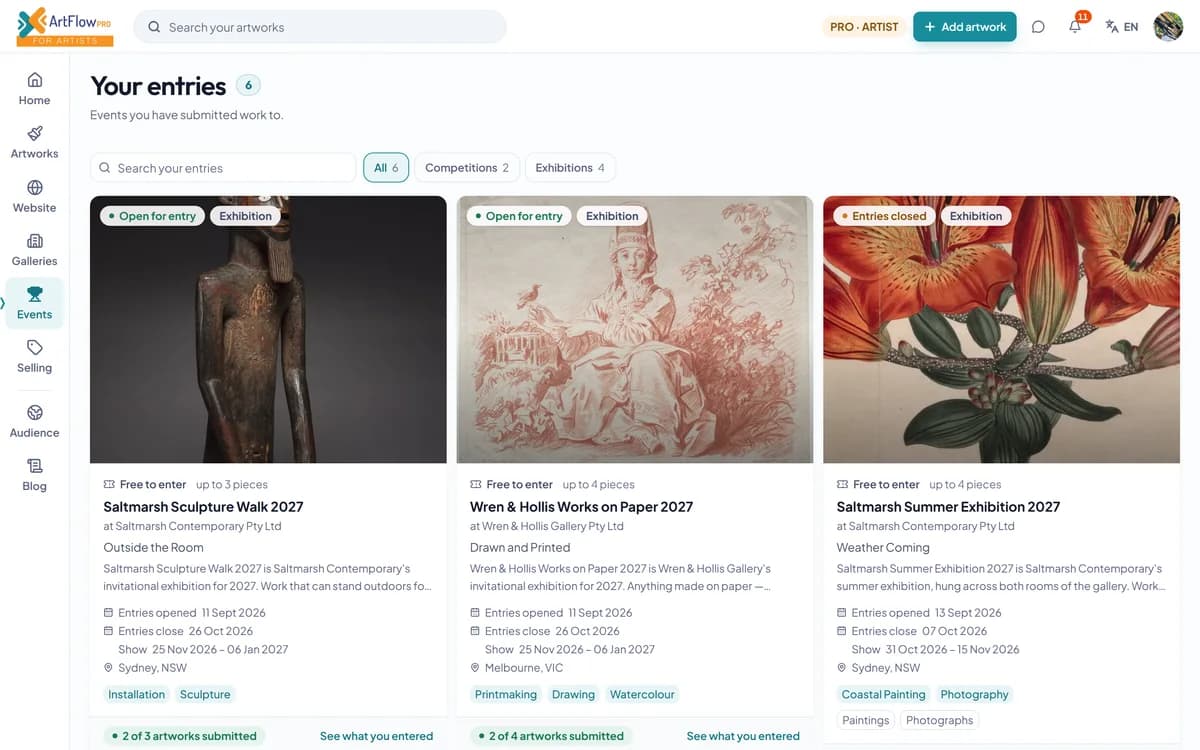Screen dimensions: 1200x750
Task: Click the Drawing tag
Action: (573, 695)
